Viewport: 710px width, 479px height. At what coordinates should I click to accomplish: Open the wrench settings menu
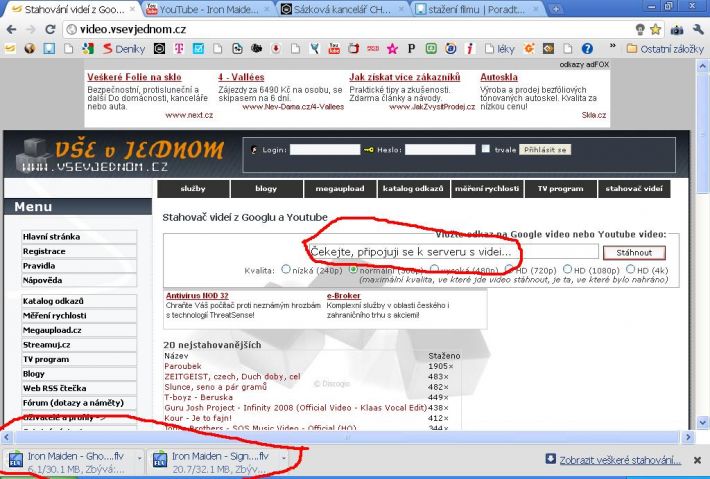(x=698, y=30)
